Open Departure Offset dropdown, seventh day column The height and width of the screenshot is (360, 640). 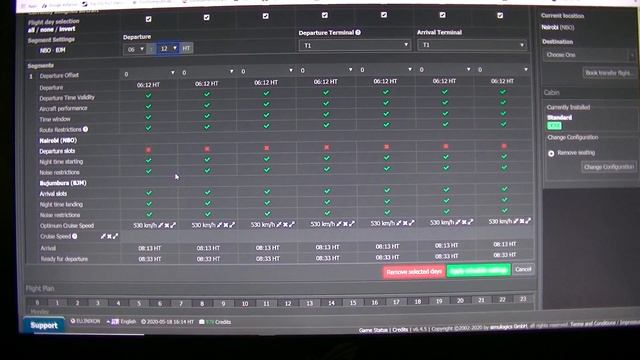click(503, 70)
